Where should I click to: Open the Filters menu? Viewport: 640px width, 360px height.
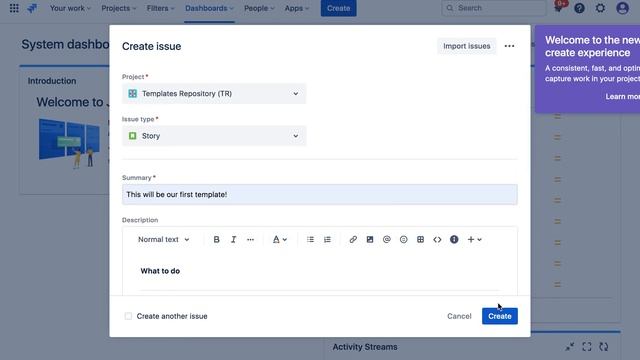(x=160, y=8)
